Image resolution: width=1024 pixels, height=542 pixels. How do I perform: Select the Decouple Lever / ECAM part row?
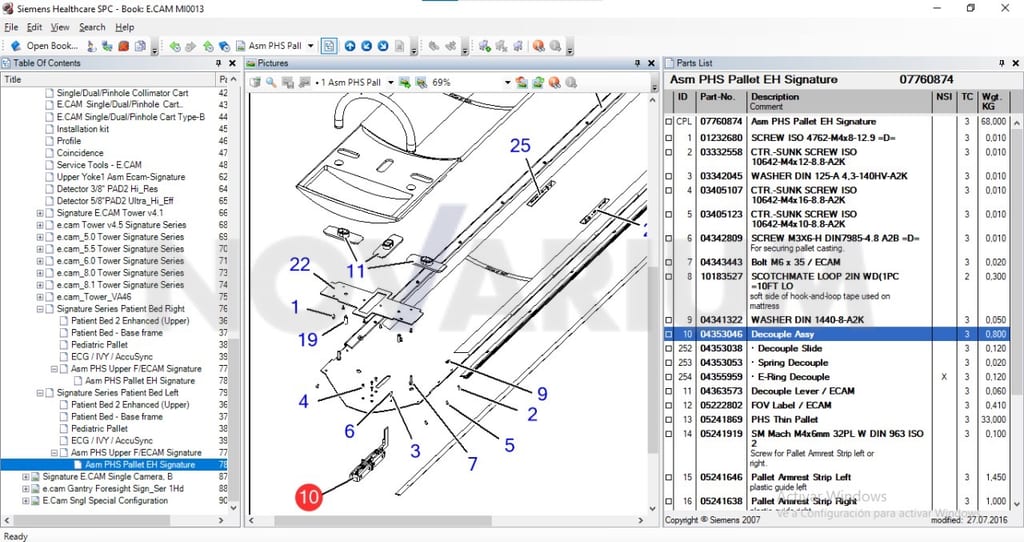839,391
